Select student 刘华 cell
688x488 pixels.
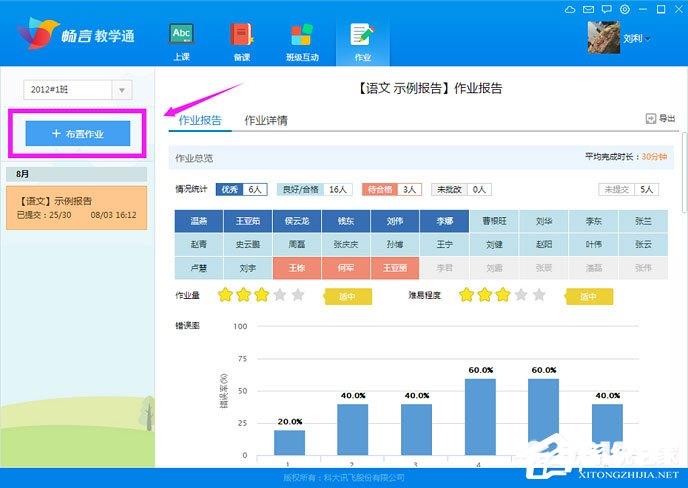coord(544,221)
